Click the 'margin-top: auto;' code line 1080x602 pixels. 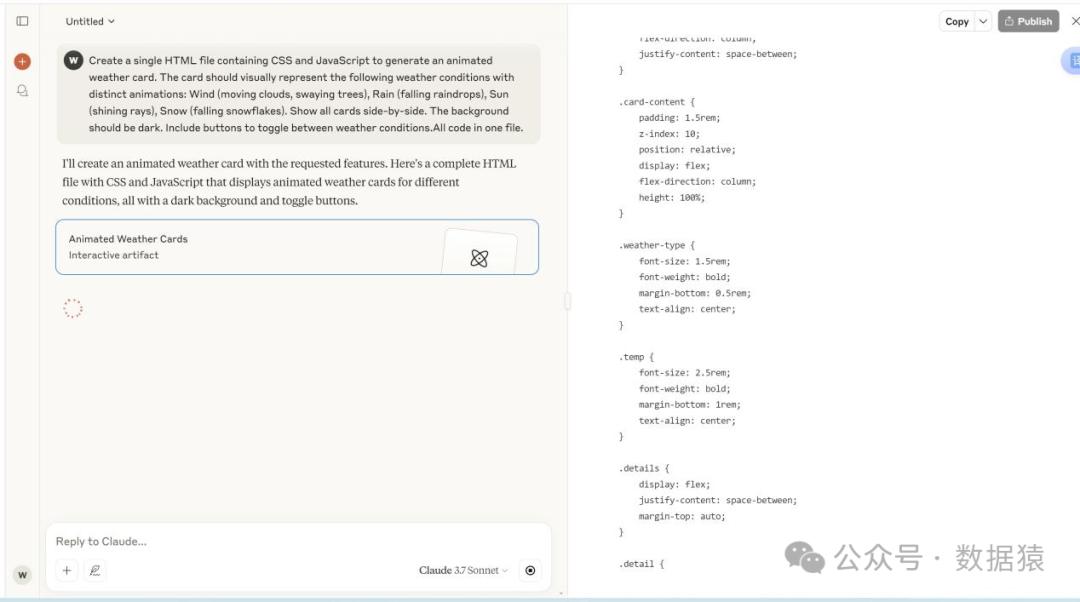click(682, 516)
